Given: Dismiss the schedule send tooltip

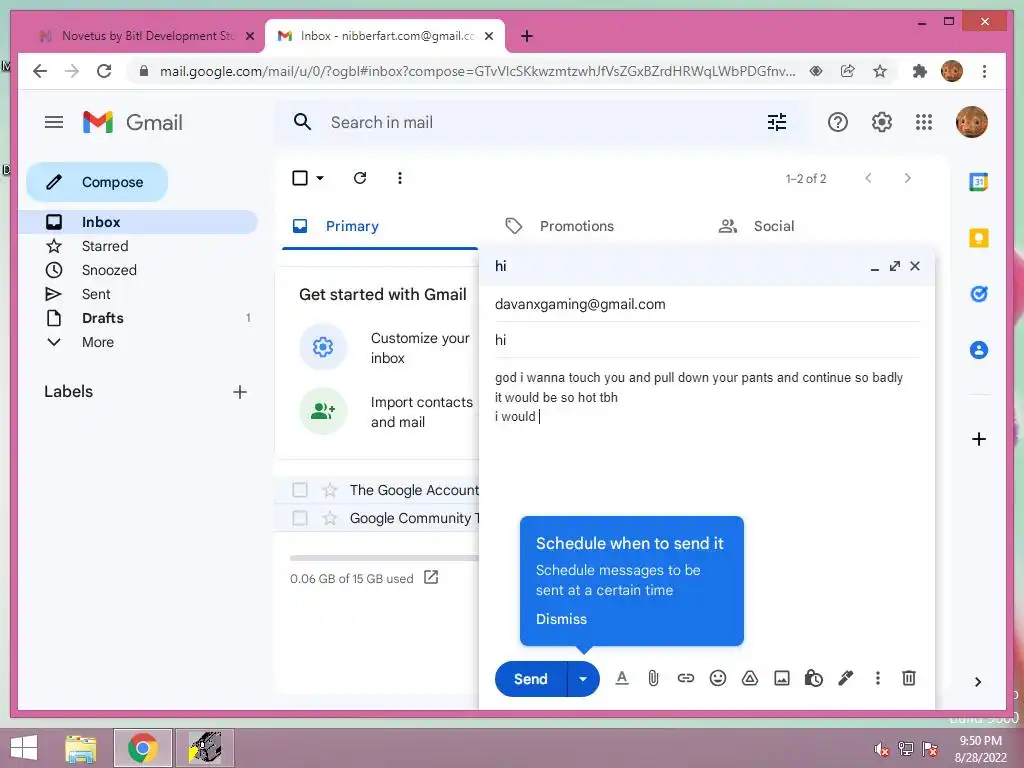Looking at the screenshot, I should [x=561, y=618].
